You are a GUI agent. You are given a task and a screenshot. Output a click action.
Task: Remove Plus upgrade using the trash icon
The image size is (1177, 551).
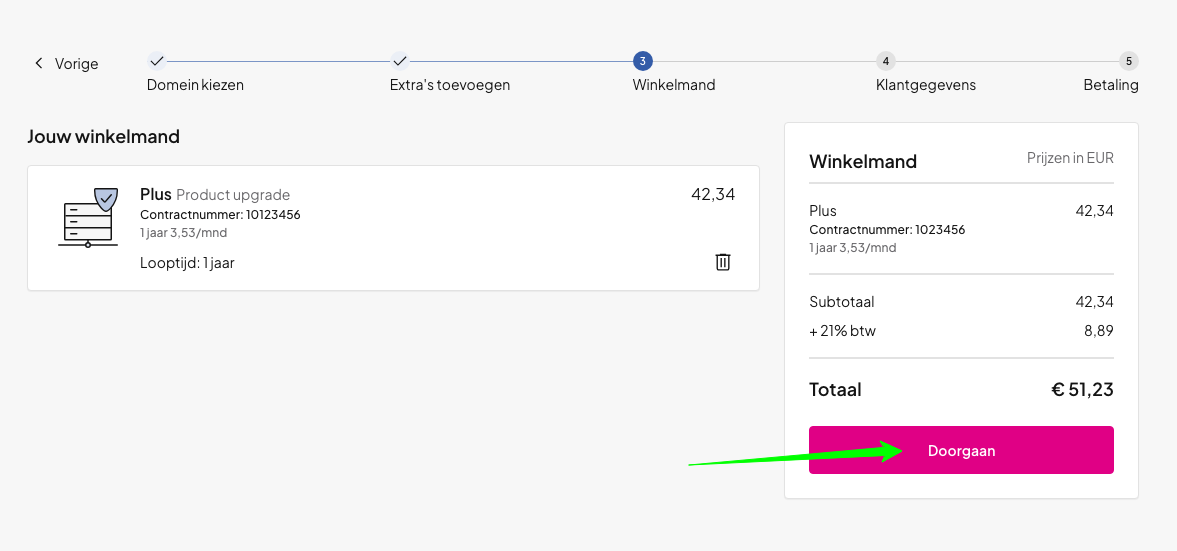coord(723,262)
